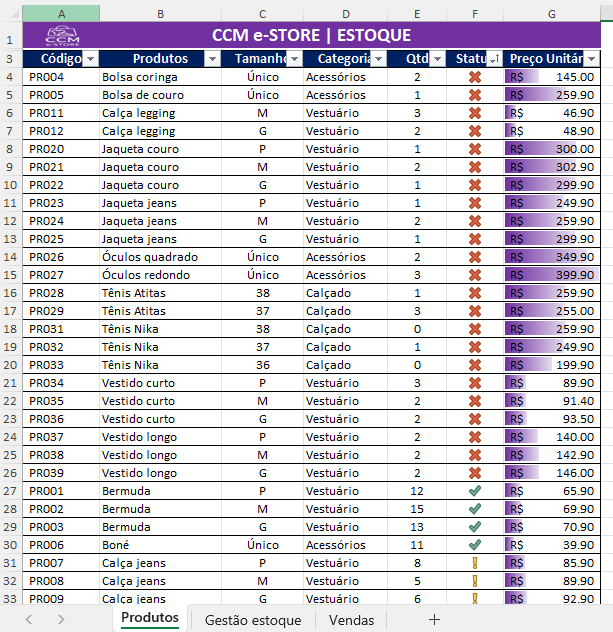Click red X status icon for PR020
This screenshot has height=632, width=613.
click(x=475, y=149)
